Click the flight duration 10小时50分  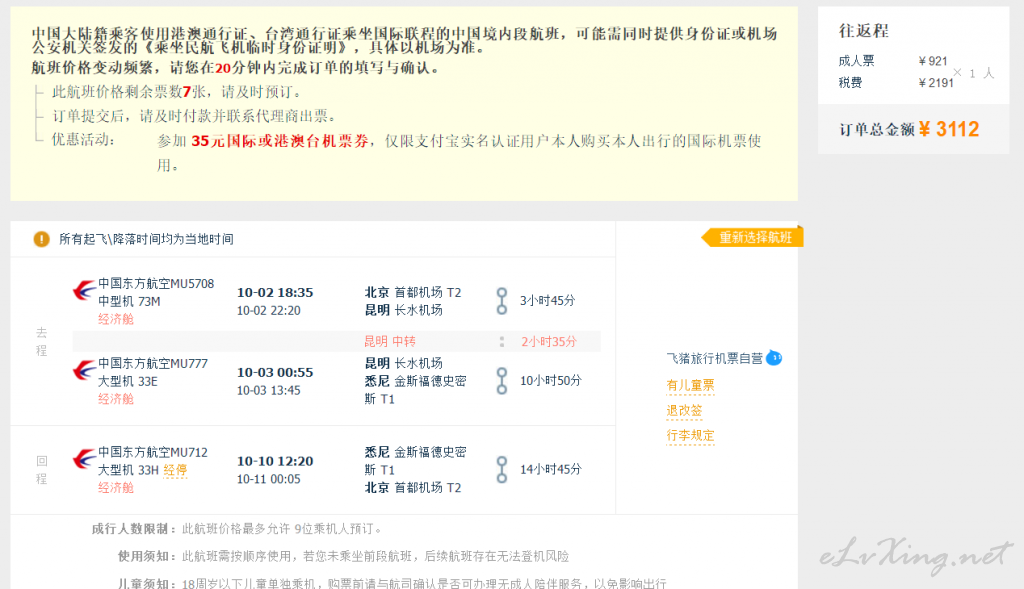click(x=551, y=381)
